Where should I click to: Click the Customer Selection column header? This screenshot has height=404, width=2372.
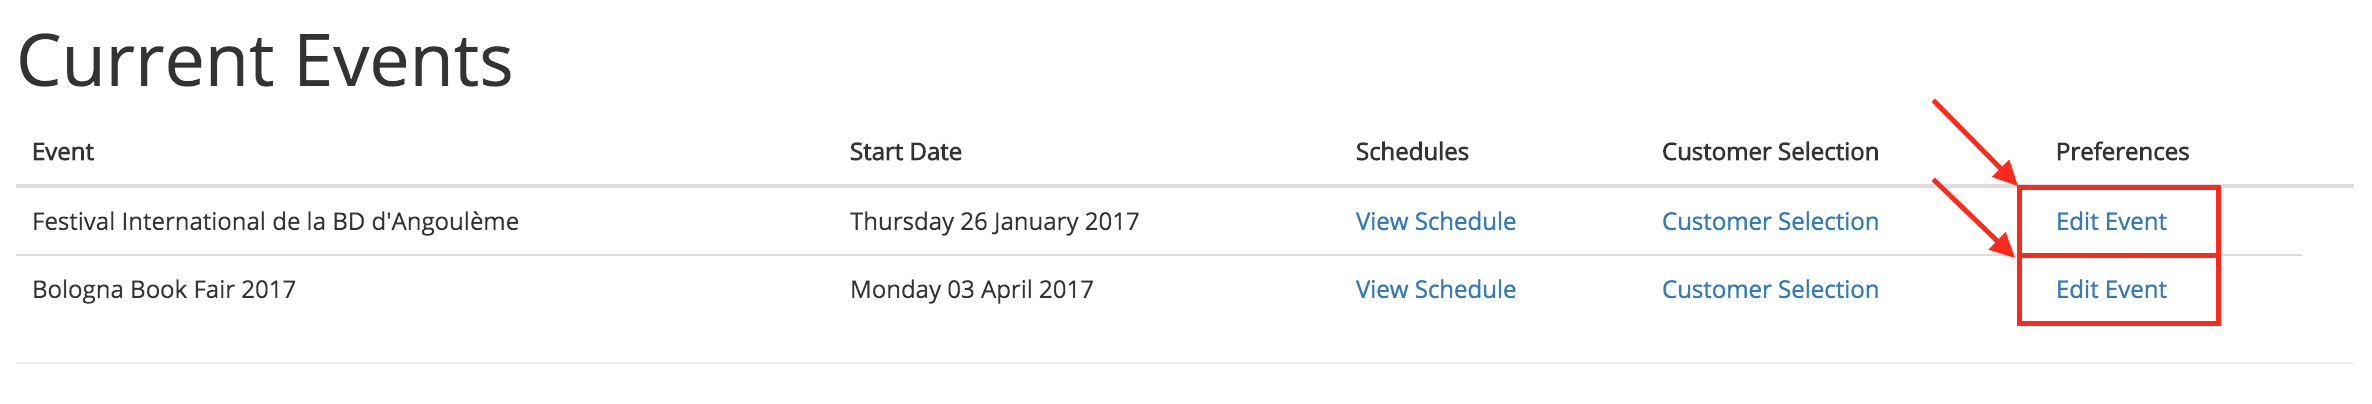(1770, 151)
